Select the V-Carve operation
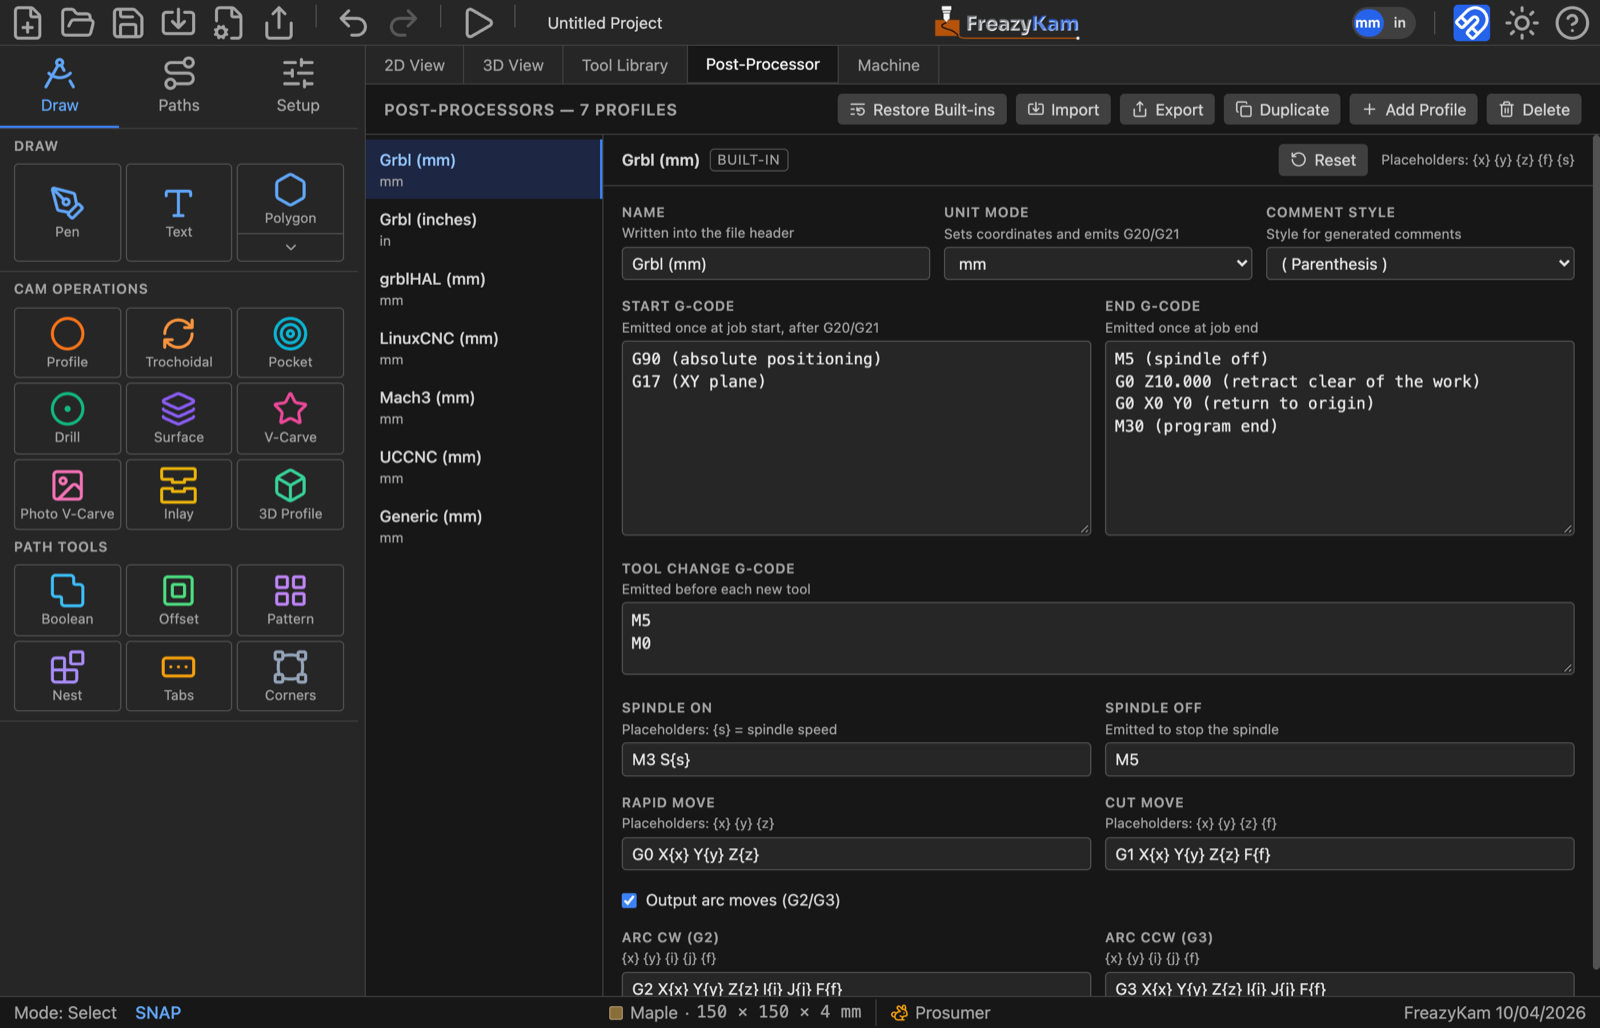This screenshot has width=1600, height=1028. pyautogui.click(x=290, y=419)
